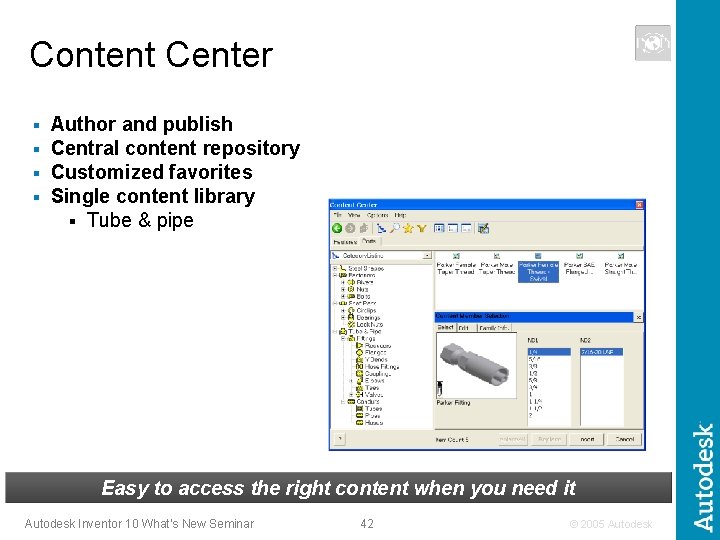Image resolution: width=720 pixels, height=540 pixels.
Task: Switch to the Features tab
Action: point(345,242)
